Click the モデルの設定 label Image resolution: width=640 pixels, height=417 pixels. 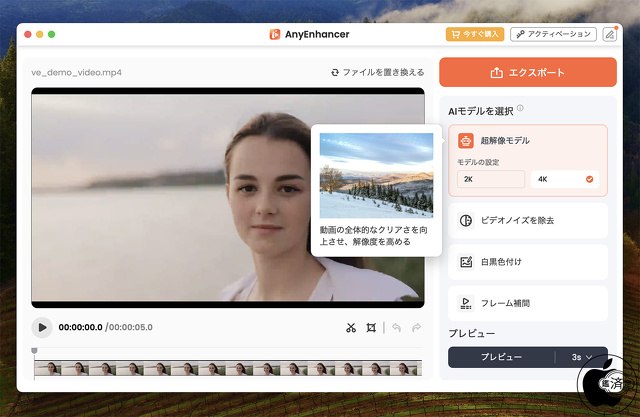click(478, 162)
